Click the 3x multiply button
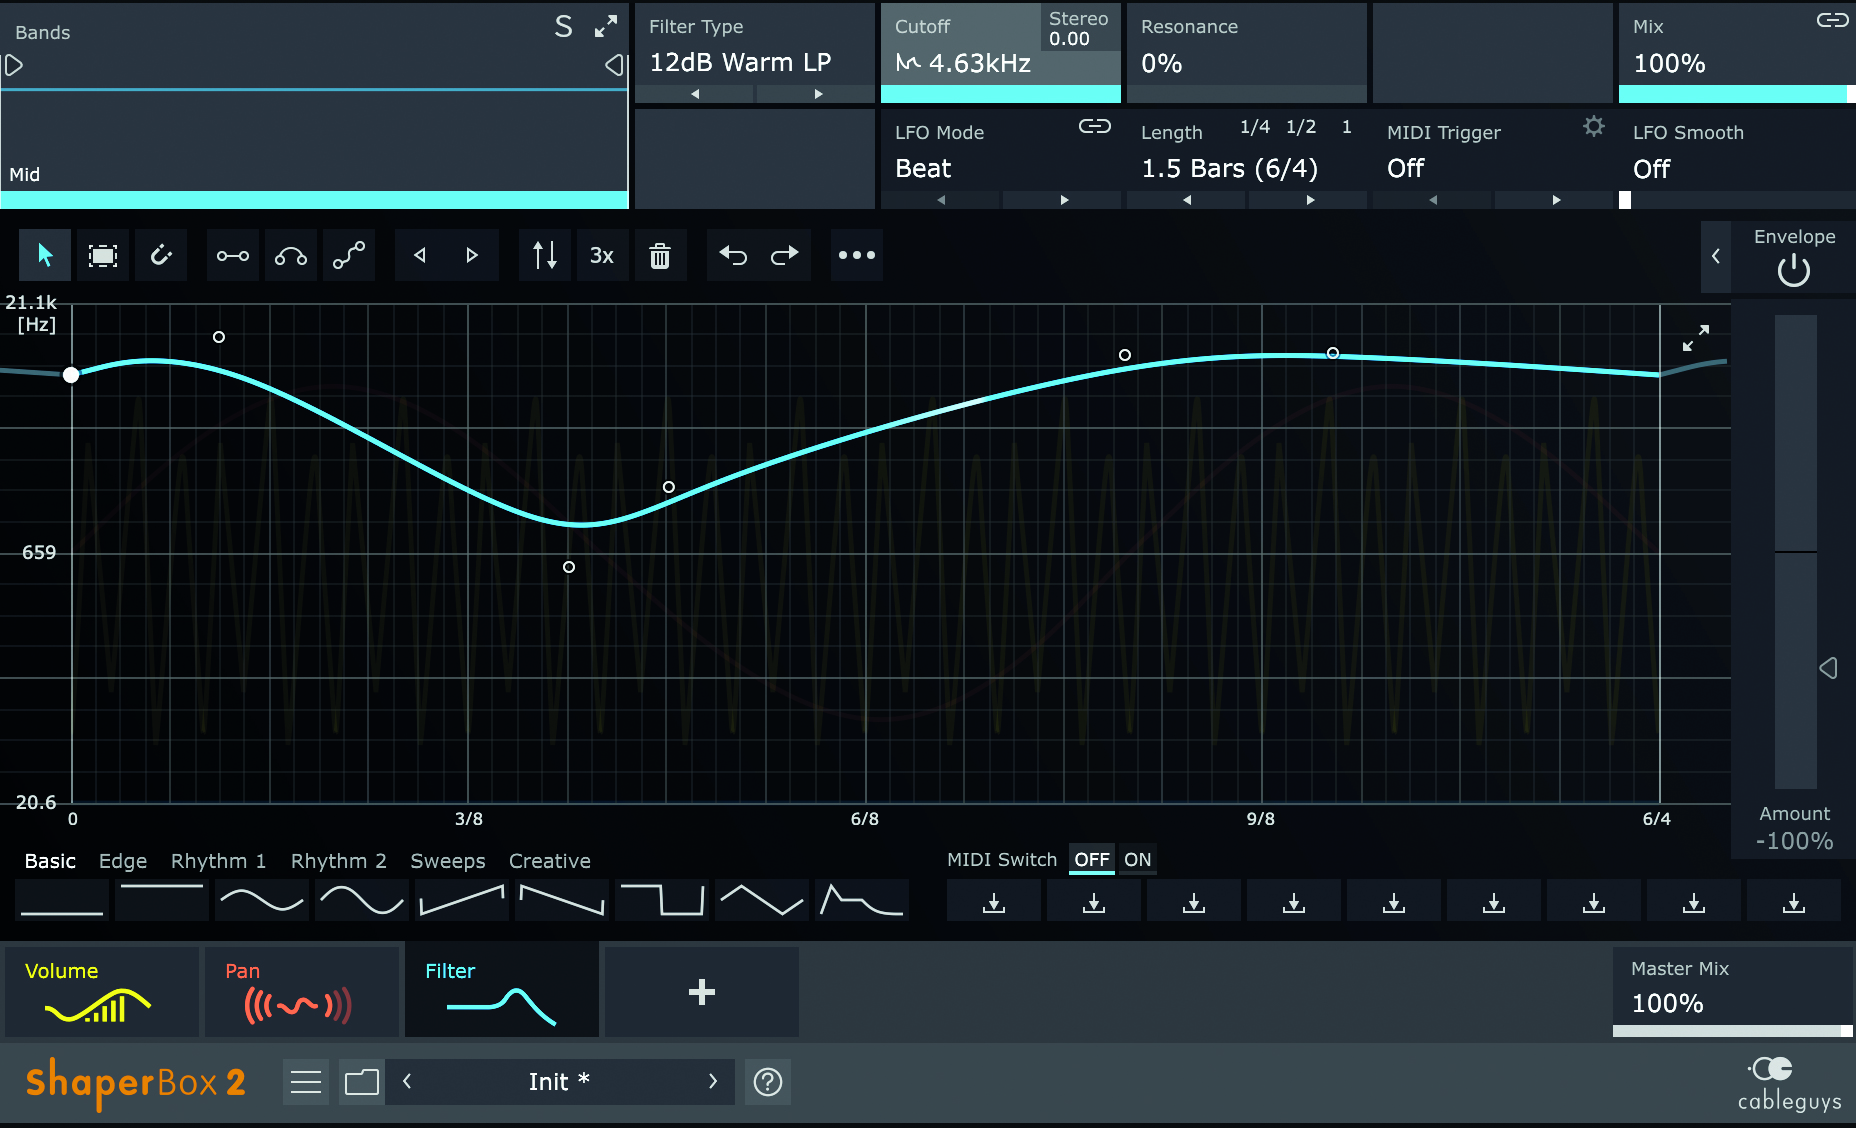 (x=602, y=255)
